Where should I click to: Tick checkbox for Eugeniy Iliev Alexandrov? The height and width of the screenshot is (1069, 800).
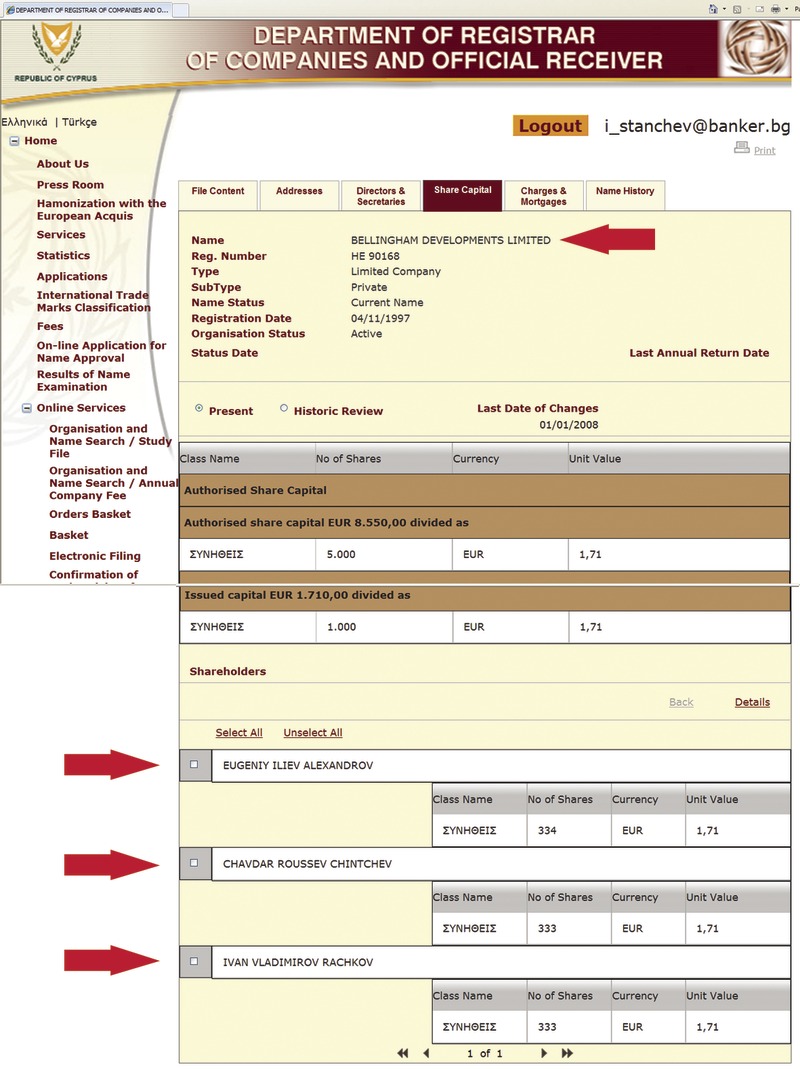click(x=194, y=764)
